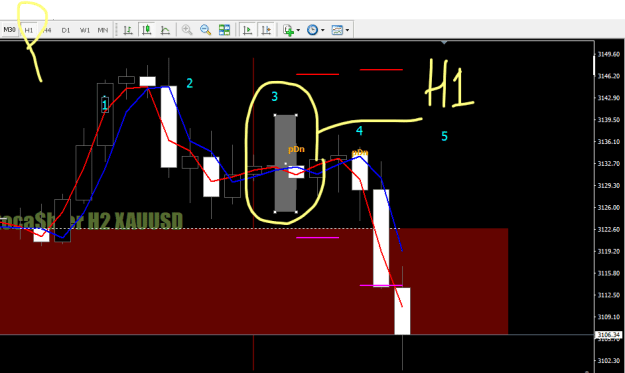Click the zoom out magnifier icon
The height and width of the screenshot is (373, 625).
(206, 30)
